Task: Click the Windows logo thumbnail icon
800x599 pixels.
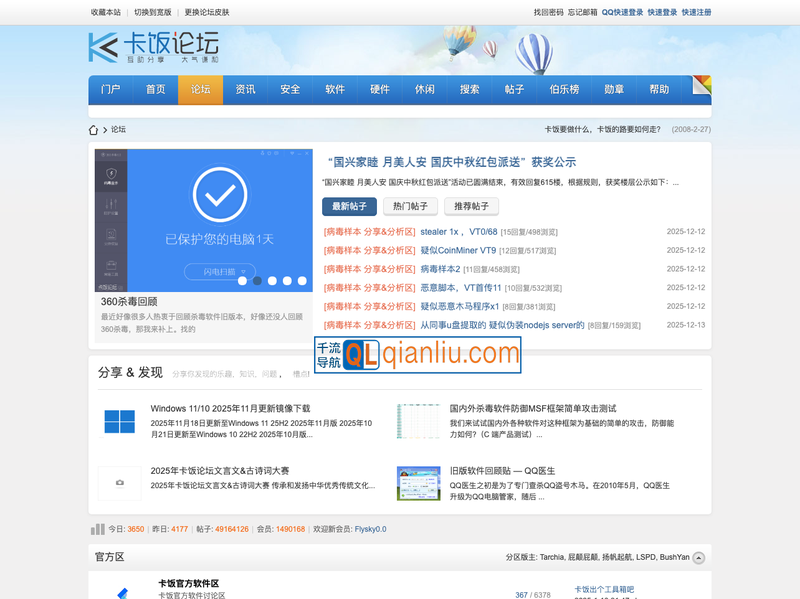Action: (120, 421)
